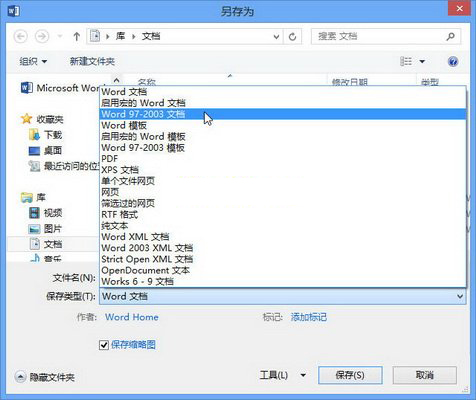Select 纯文本 plain text option
The image size is (476, 400).
(283, 226)
